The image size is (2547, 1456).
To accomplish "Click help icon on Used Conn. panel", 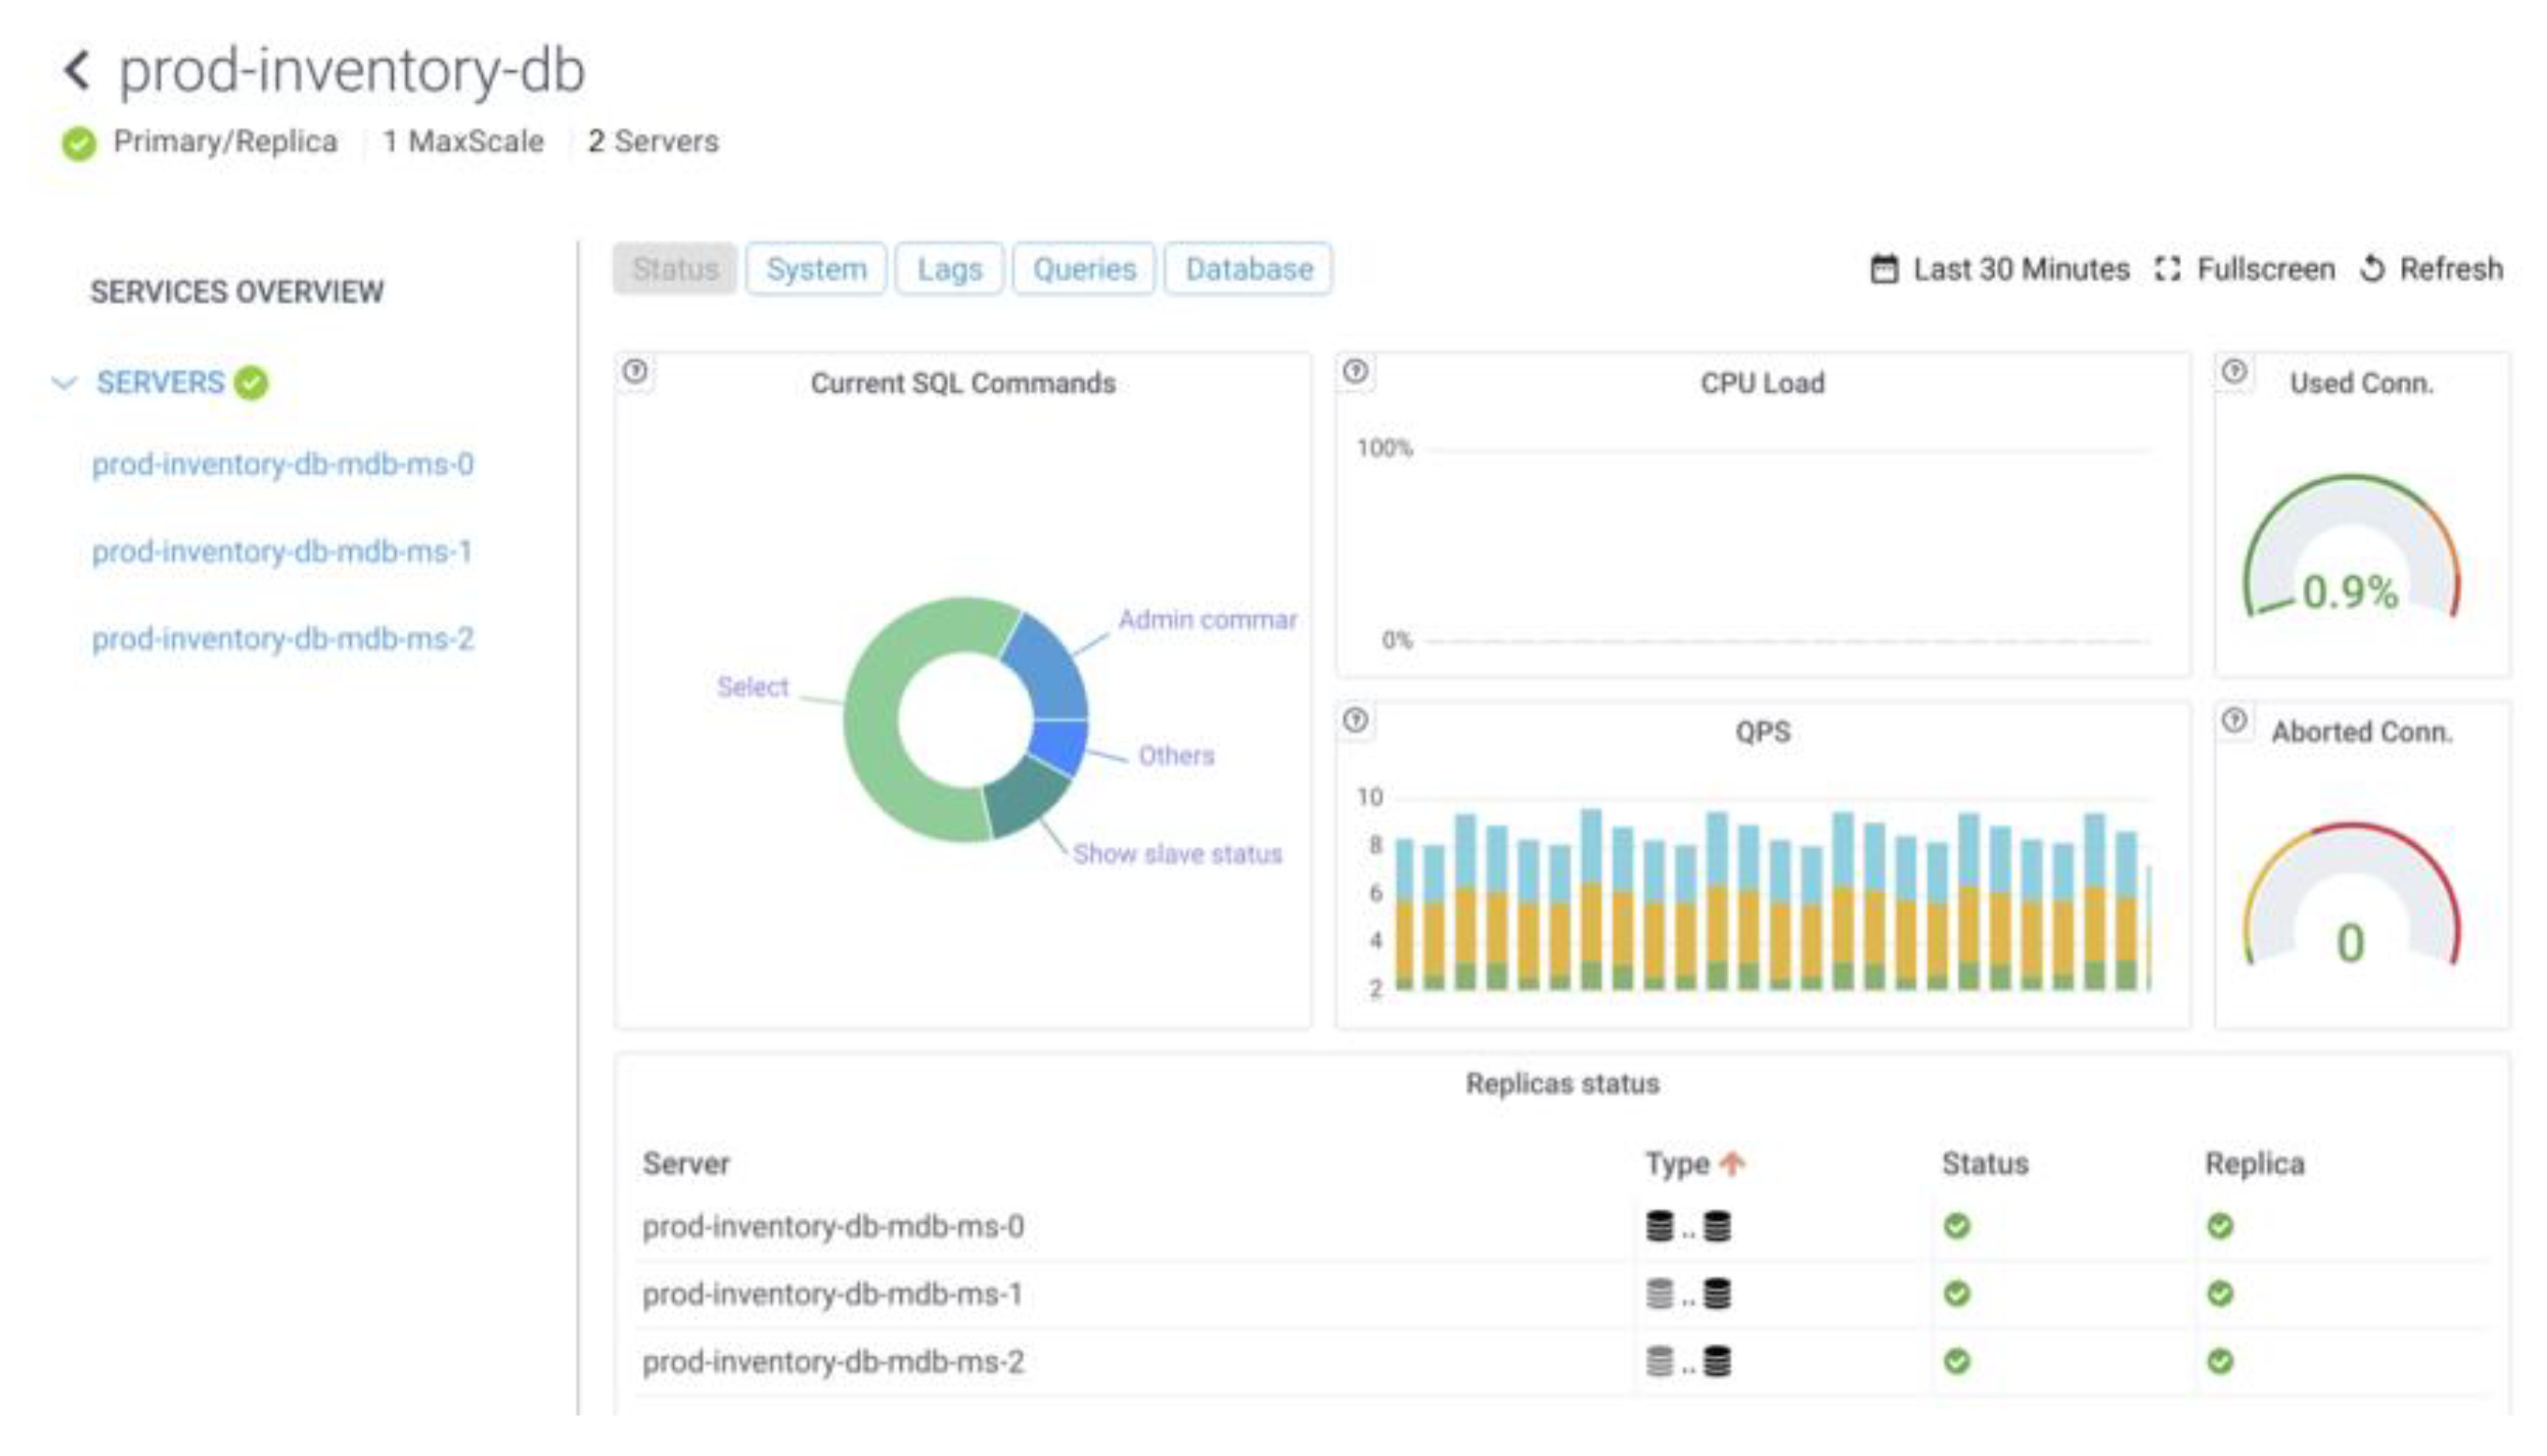I will [2234, 372].
